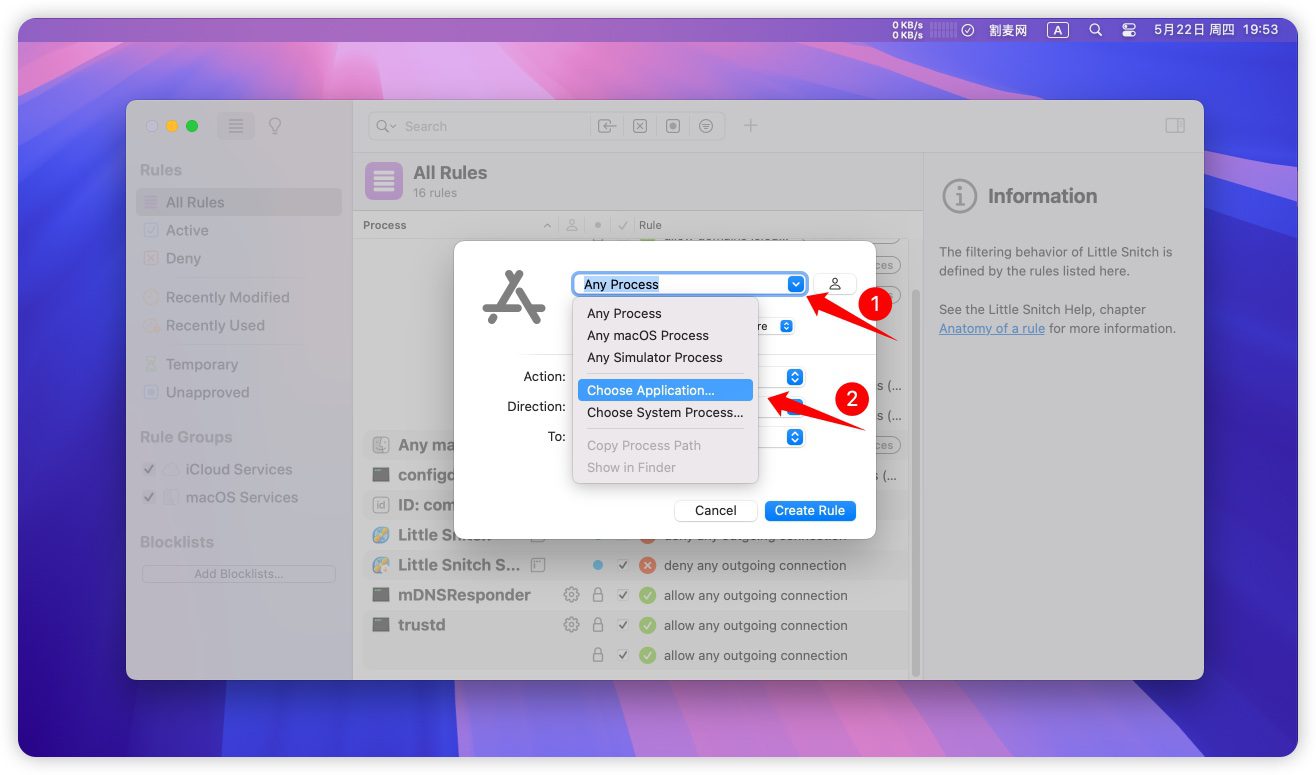Open the Anatomy of a rule link
Image resolution: width=1316 pixels, height=775 pixels.
tap(991, 328)
